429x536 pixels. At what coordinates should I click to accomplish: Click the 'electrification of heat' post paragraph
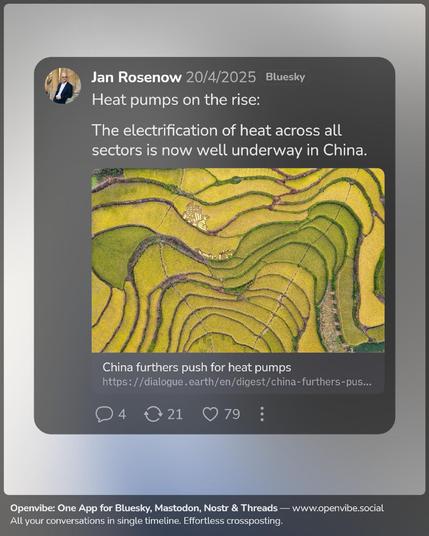click(229, 140)
